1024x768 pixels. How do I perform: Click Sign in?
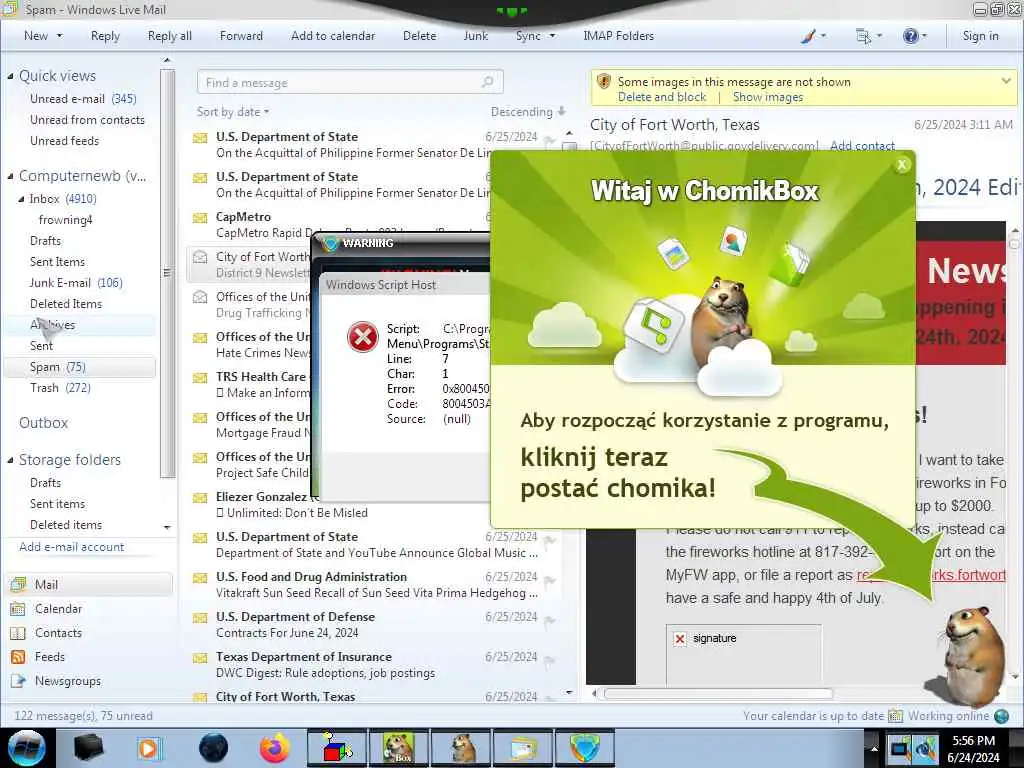tap(980, 36)
